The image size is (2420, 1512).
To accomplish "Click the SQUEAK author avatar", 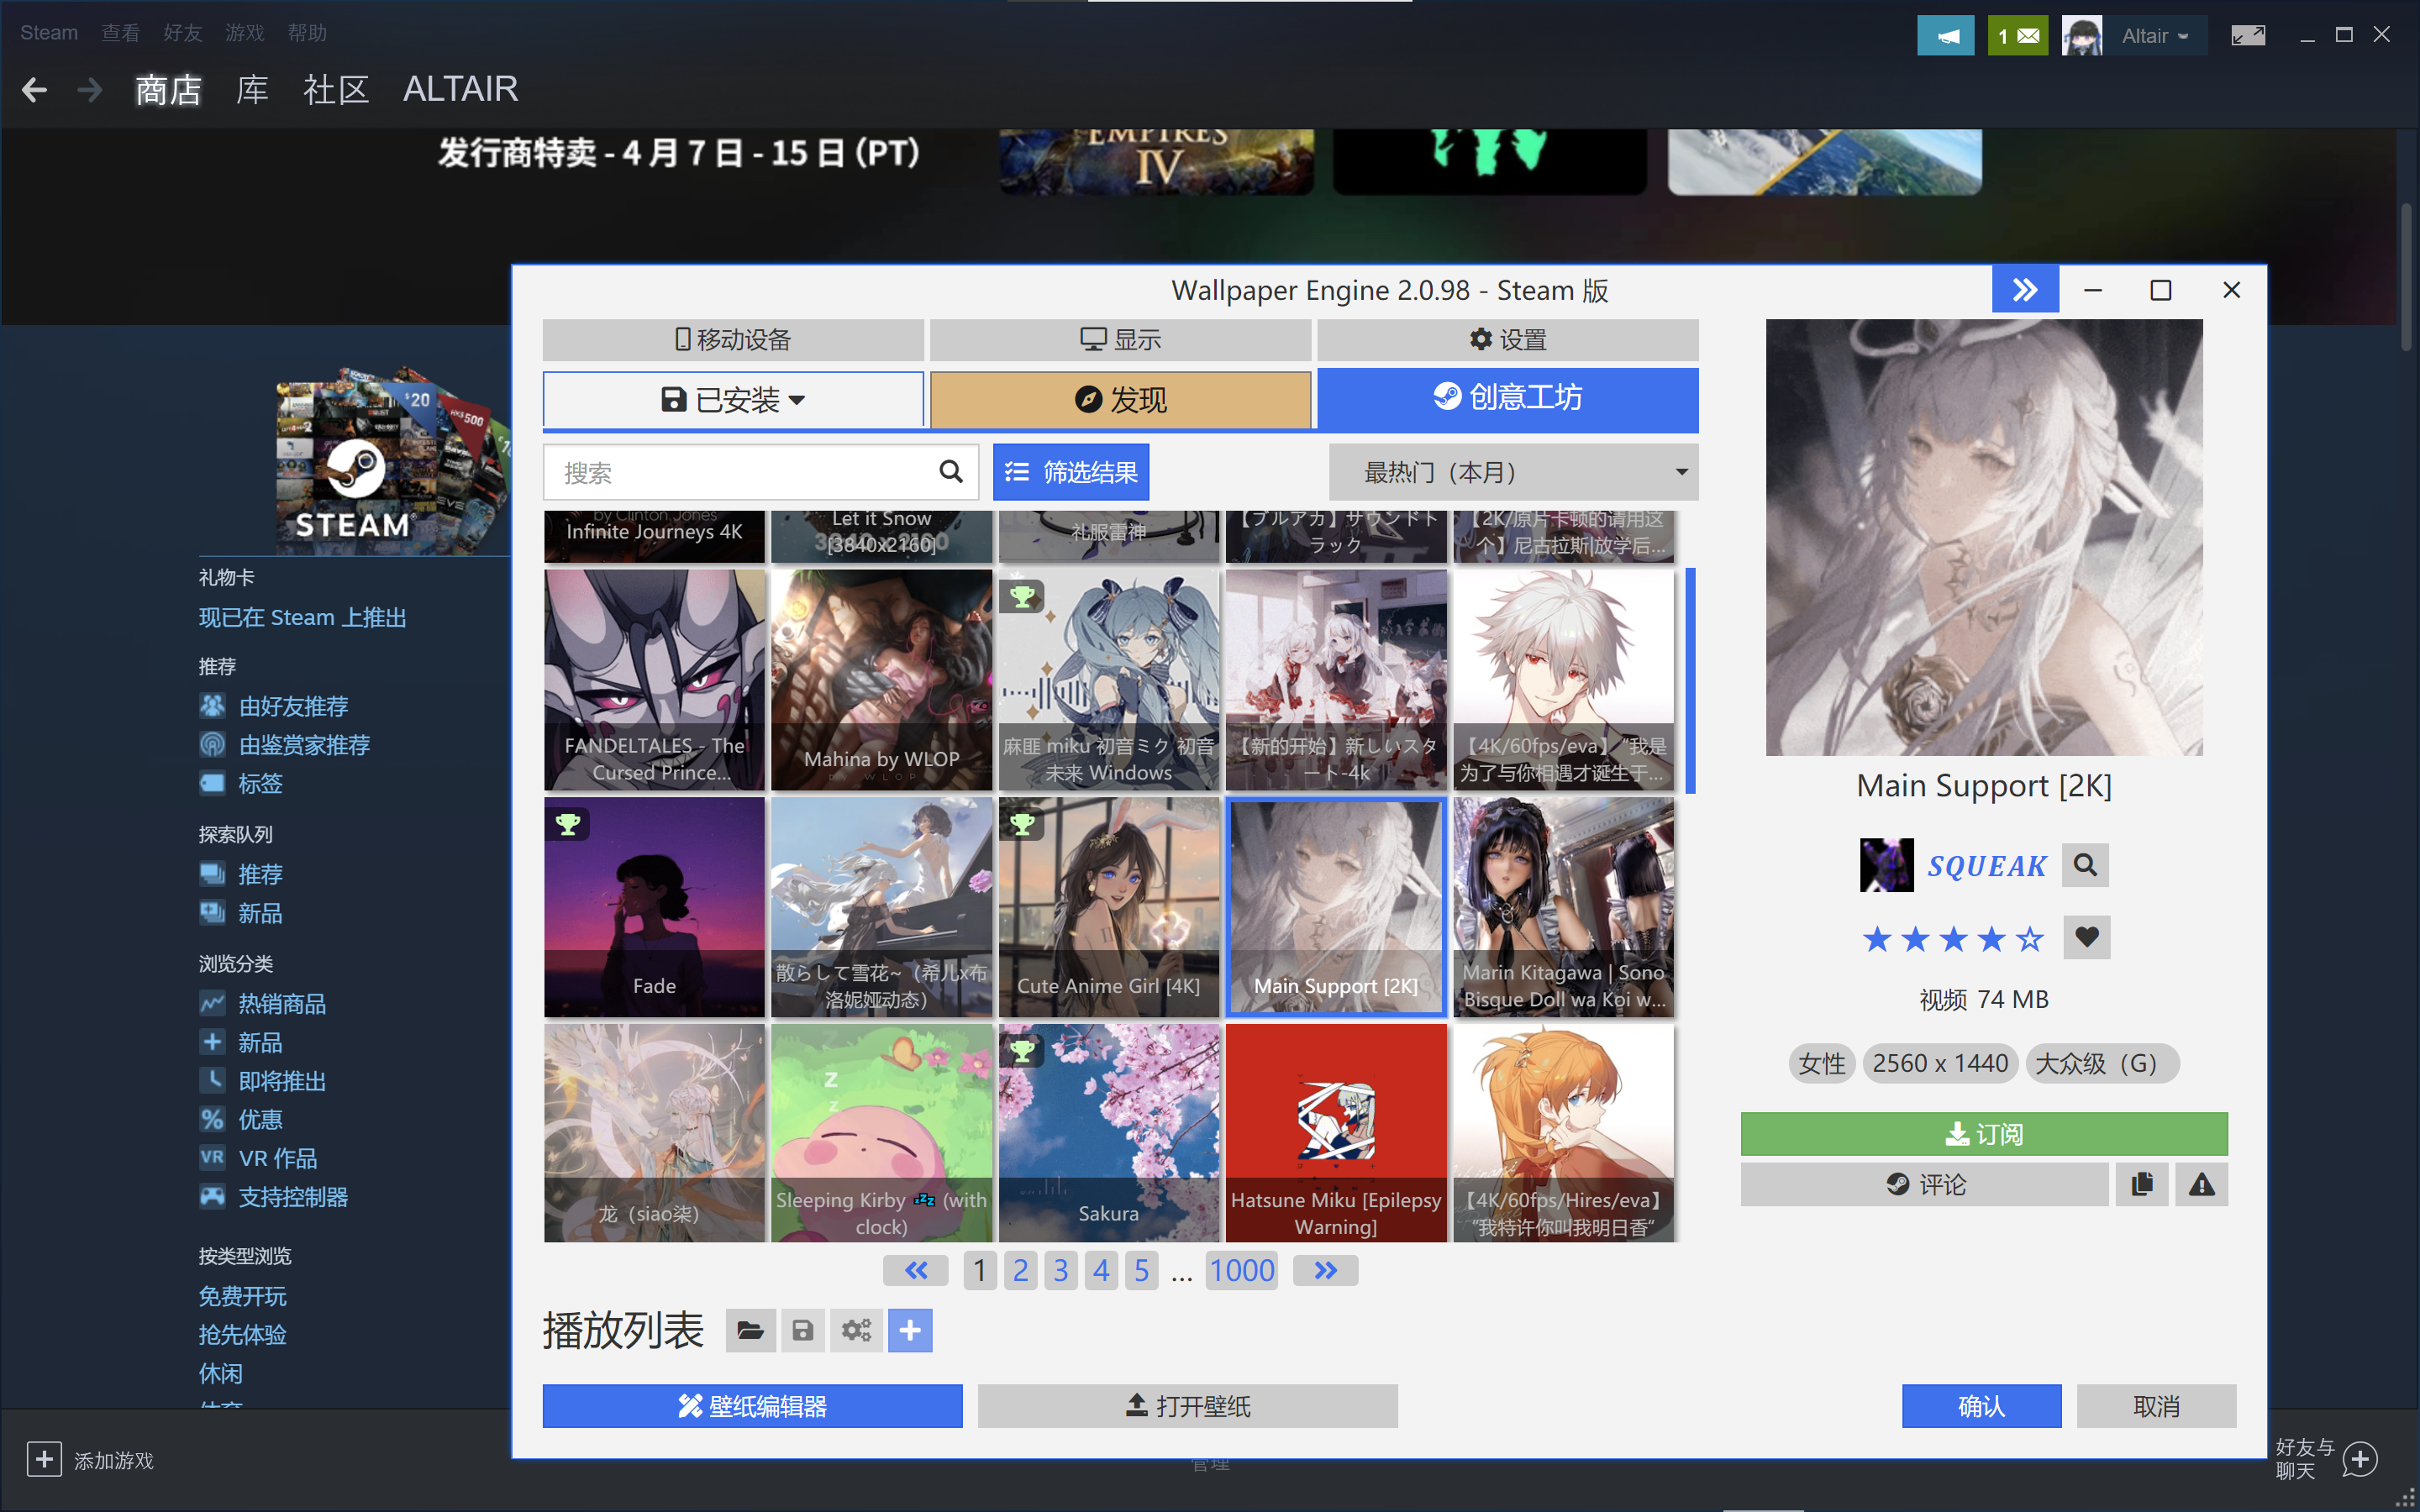I will pyautogui.click(x=1886, y=865).
